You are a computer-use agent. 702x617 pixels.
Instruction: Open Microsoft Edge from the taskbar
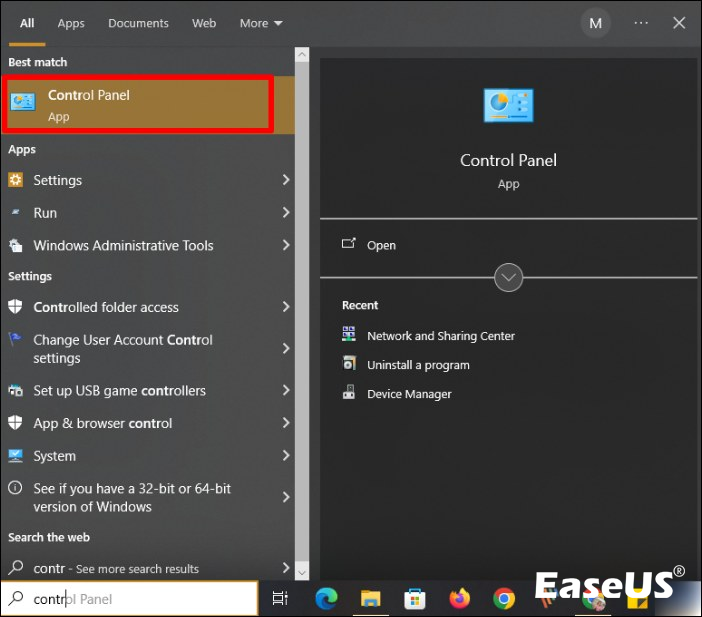point(326,598)
